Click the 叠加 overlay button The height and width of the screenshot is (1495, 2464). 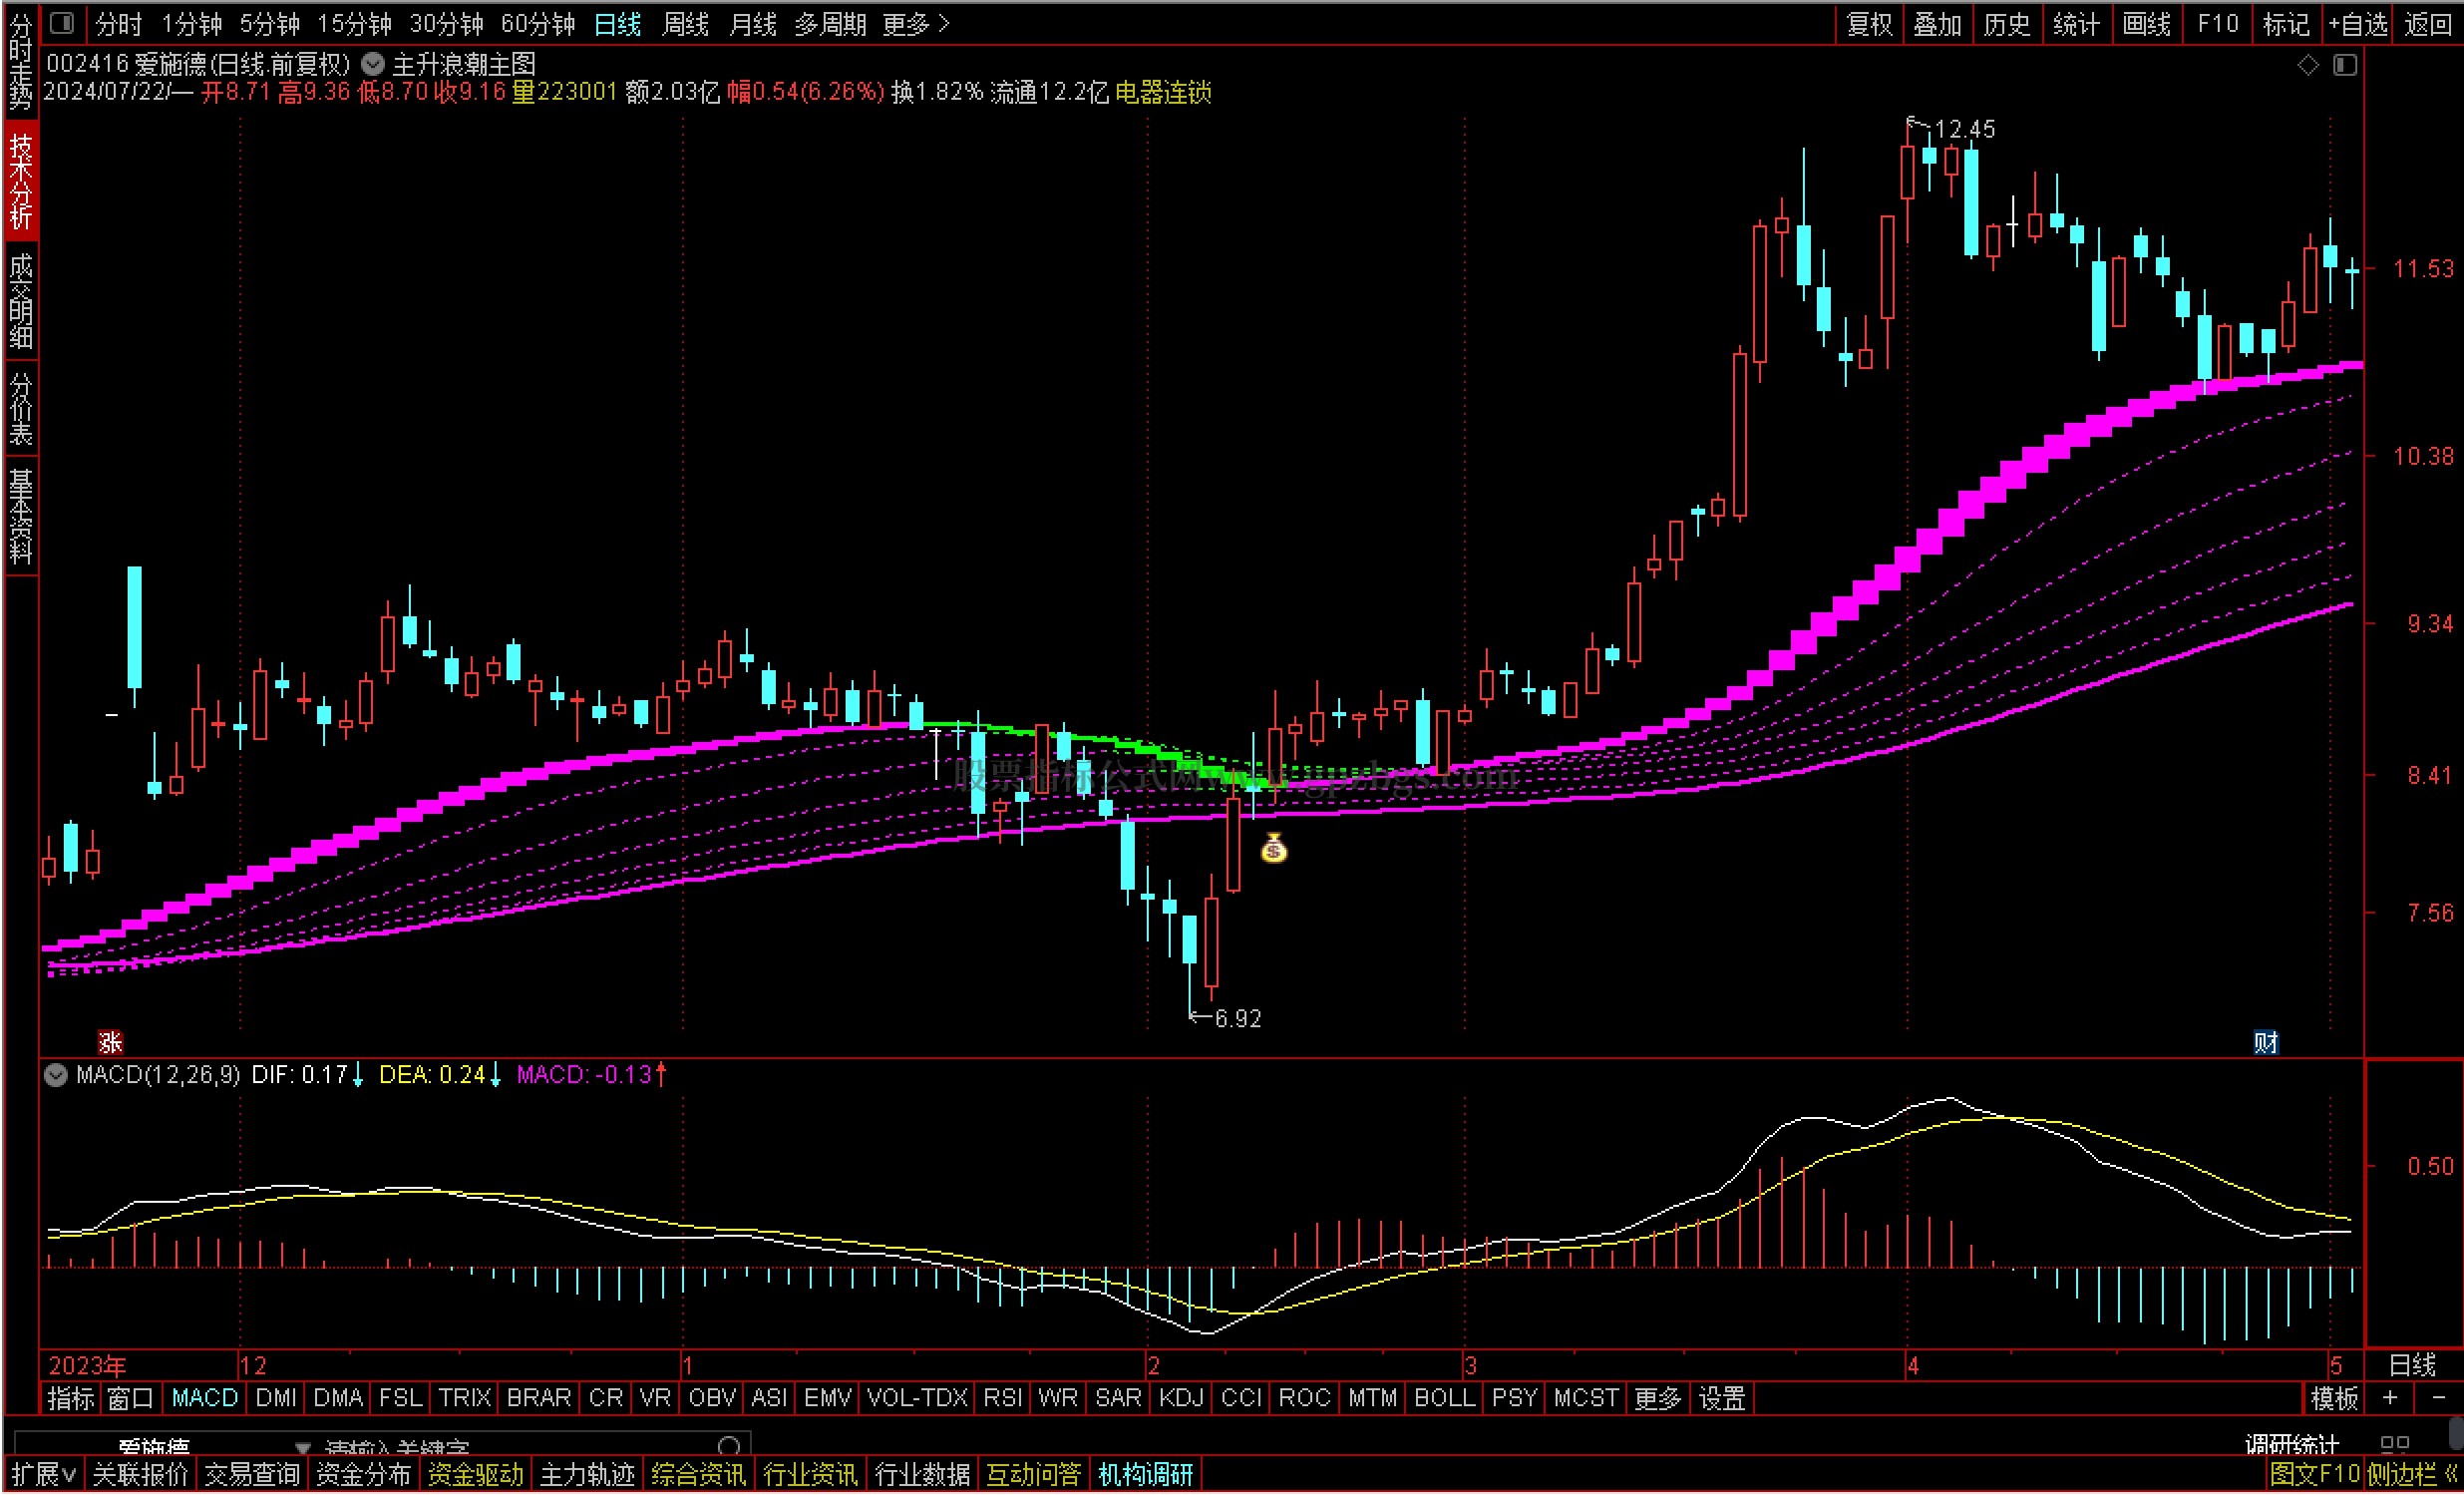1937,24
